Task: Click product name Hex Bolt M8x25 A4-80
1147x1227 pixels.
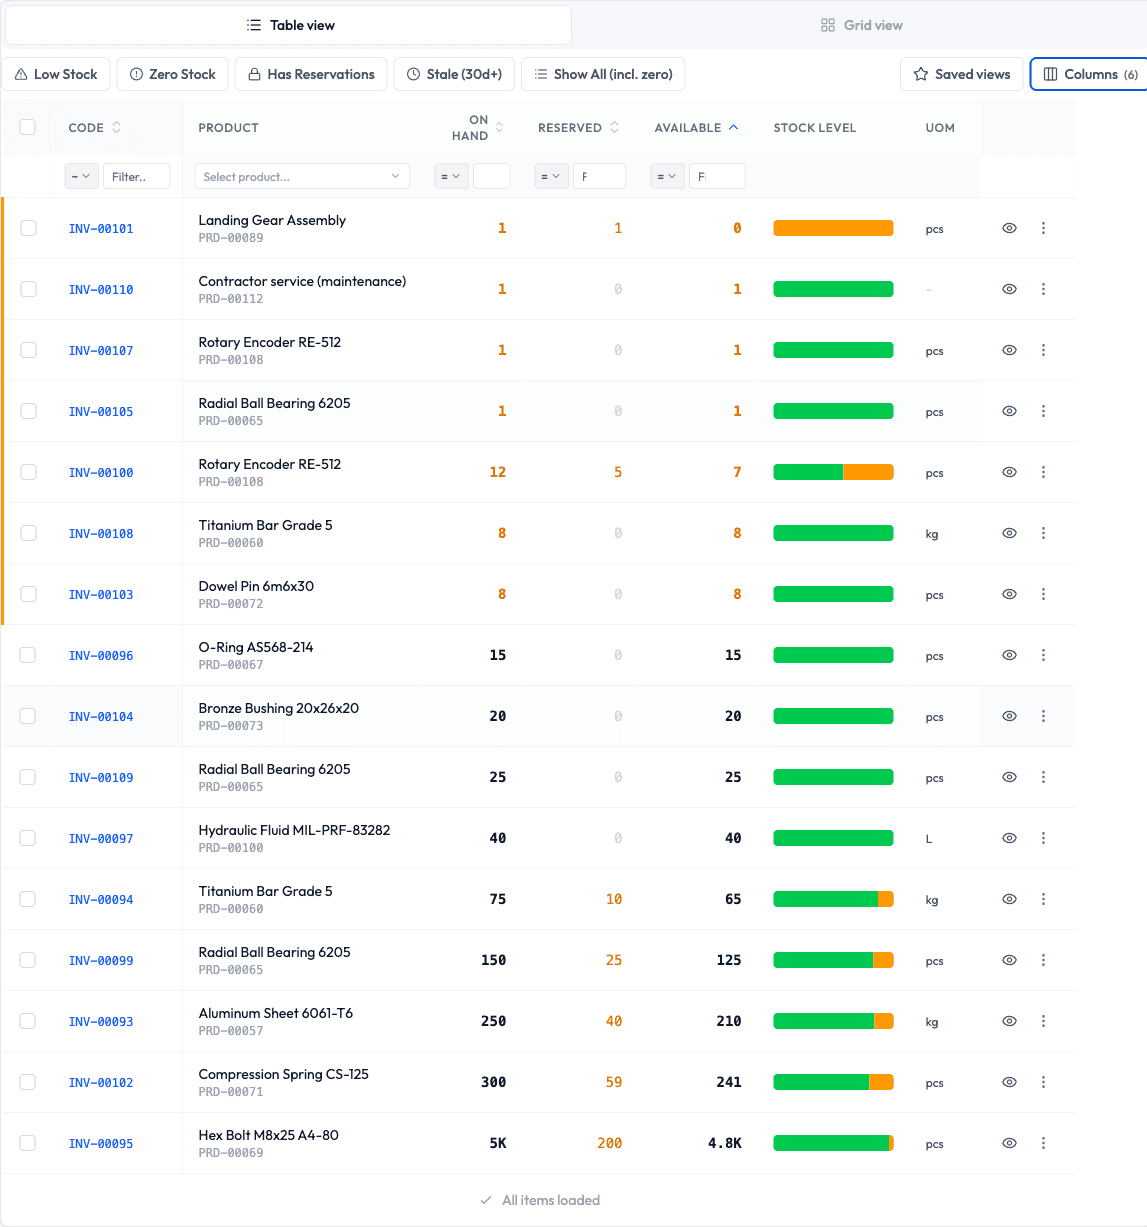Action: point(268,1135)
